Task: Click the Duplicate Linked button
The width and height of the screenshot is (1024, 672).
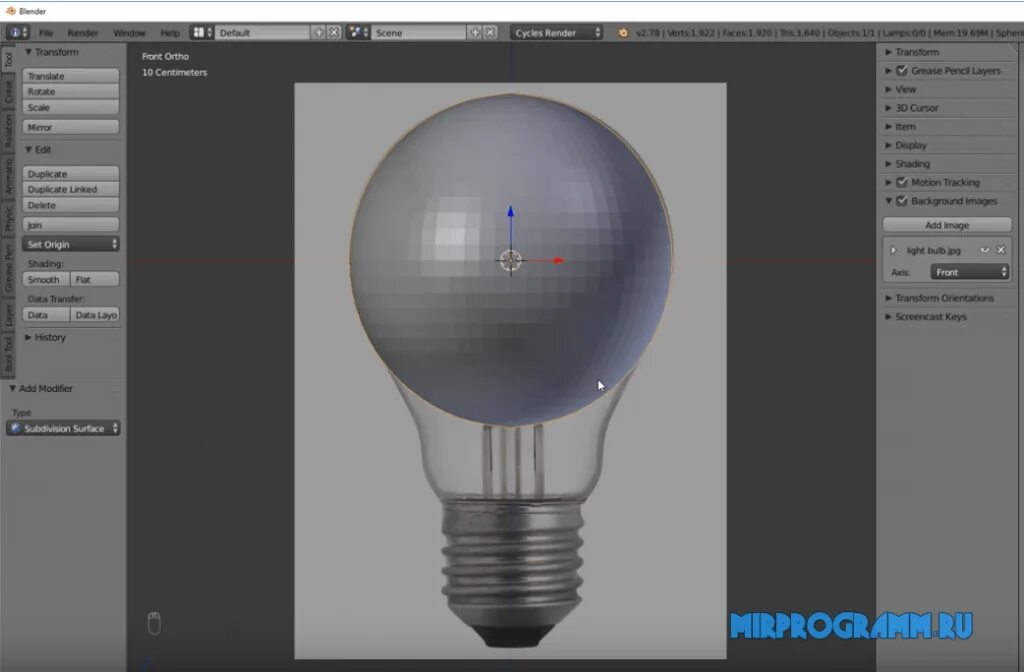Action: [71, 189]
